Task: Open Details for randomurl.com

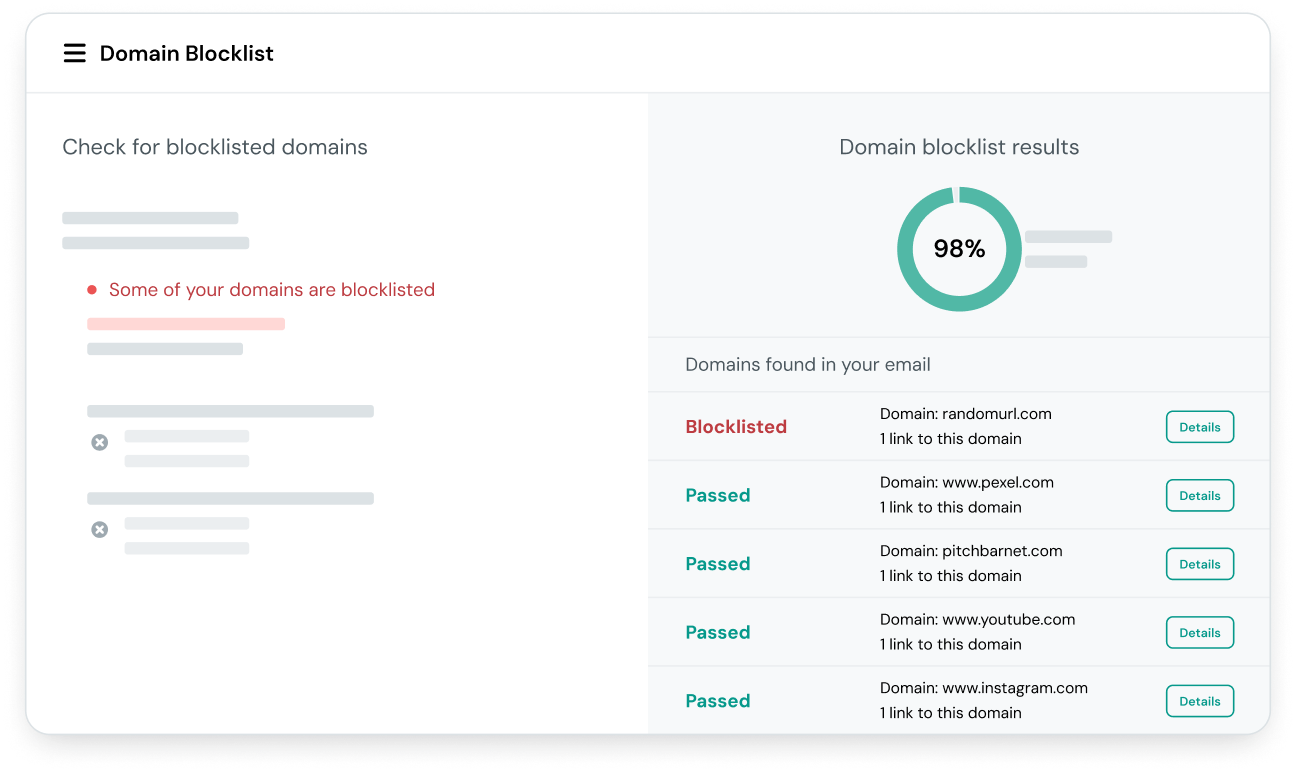Action: 1200,427
